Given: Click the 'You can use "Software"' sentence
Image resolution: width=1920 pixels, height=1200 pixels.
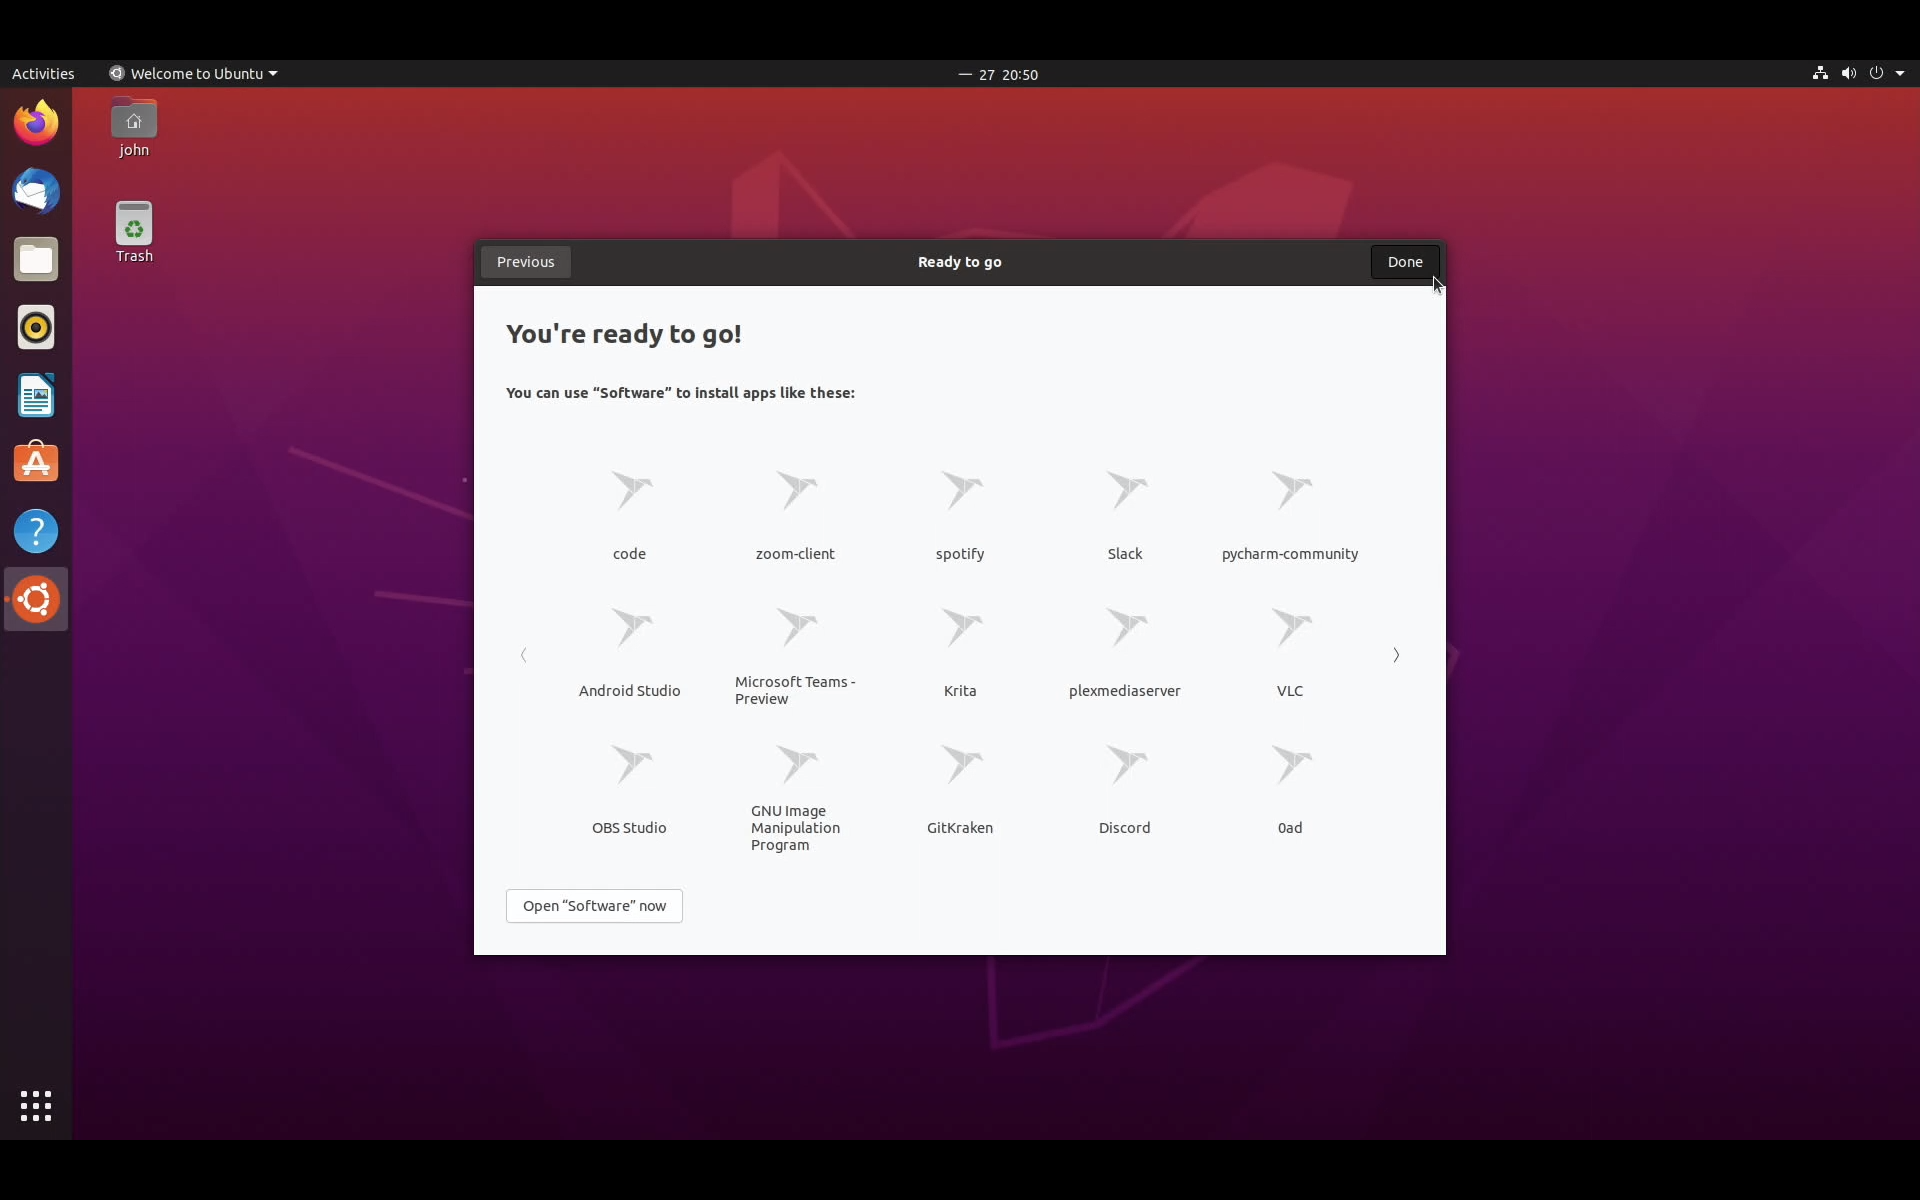Looking at the screenshot, I should point(680,393).
